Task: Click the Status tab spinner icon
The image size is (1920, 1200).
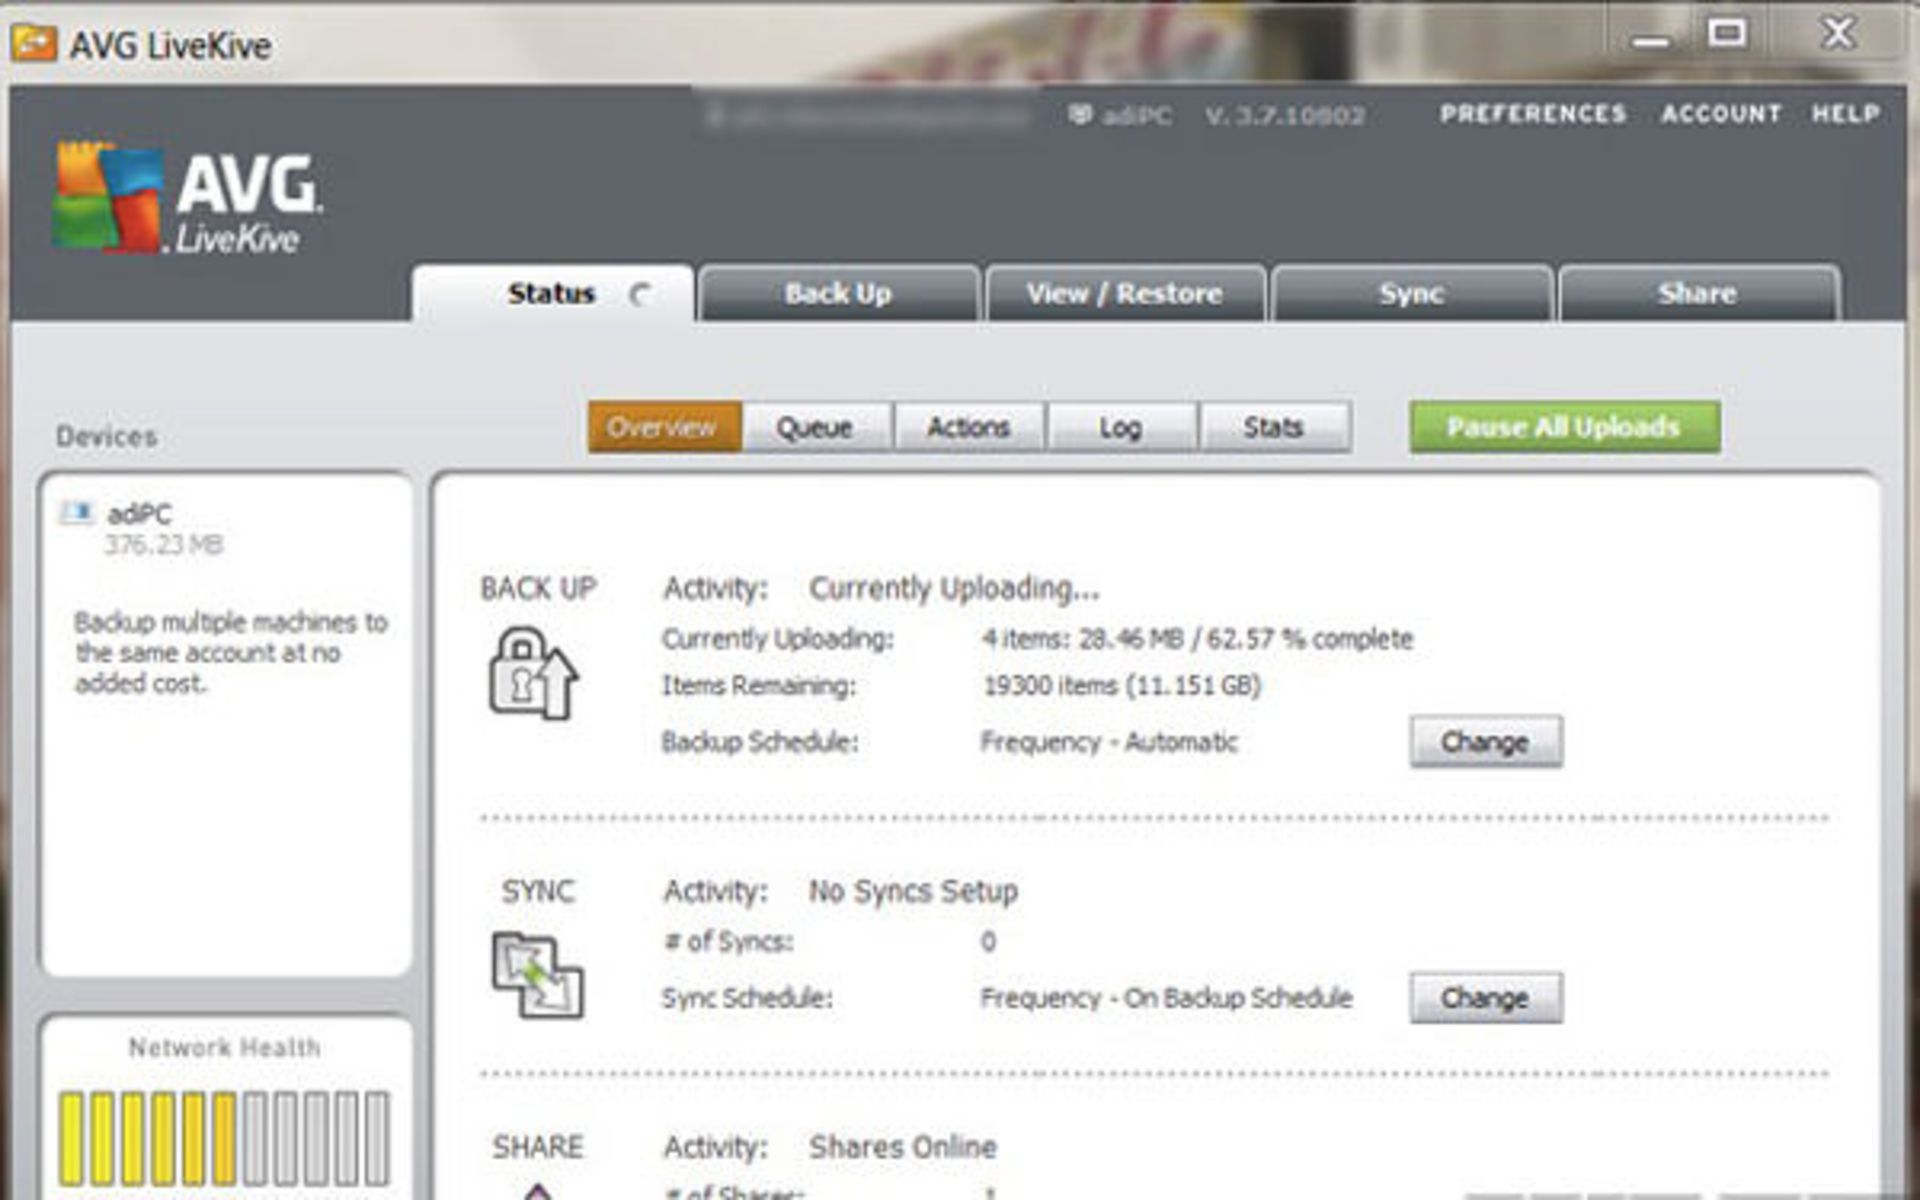Action: pyautogui.click(x=641, y=294)
